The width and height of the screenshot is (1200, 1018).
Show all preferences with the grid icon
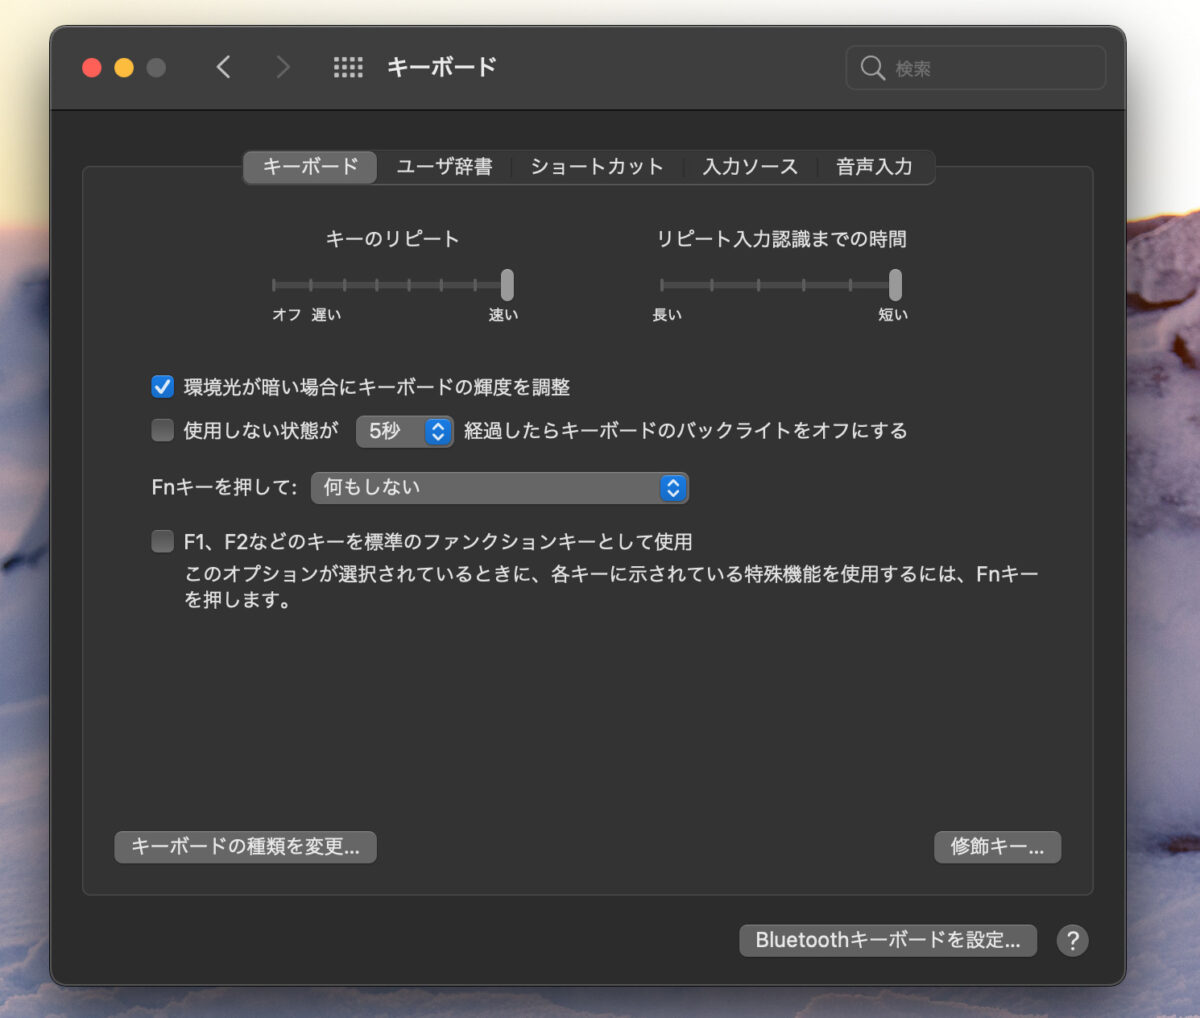pyautogui.click(x=348, y=67)
